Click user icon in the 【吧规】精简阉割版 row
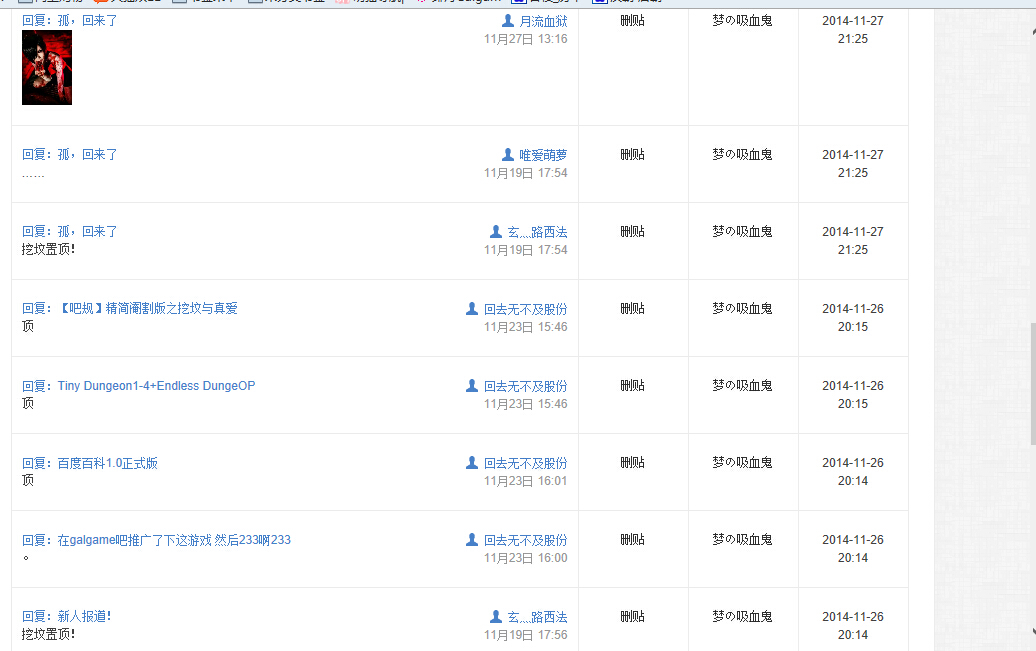 point(472,309)
